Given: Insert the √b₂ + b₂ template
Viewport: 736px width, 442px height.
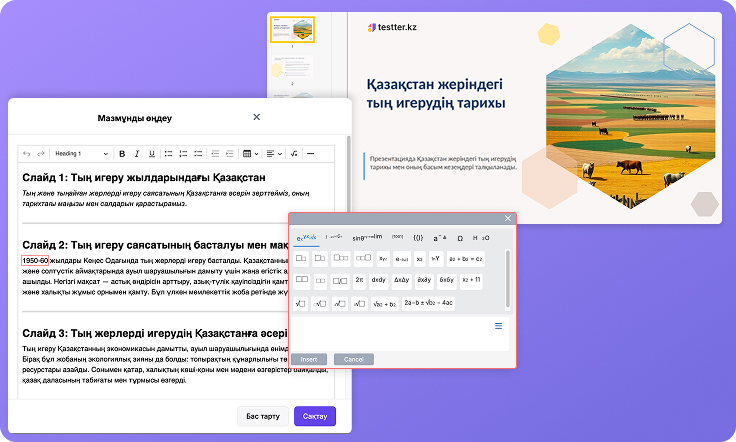Looking at the screenshot, I should 384,304.
